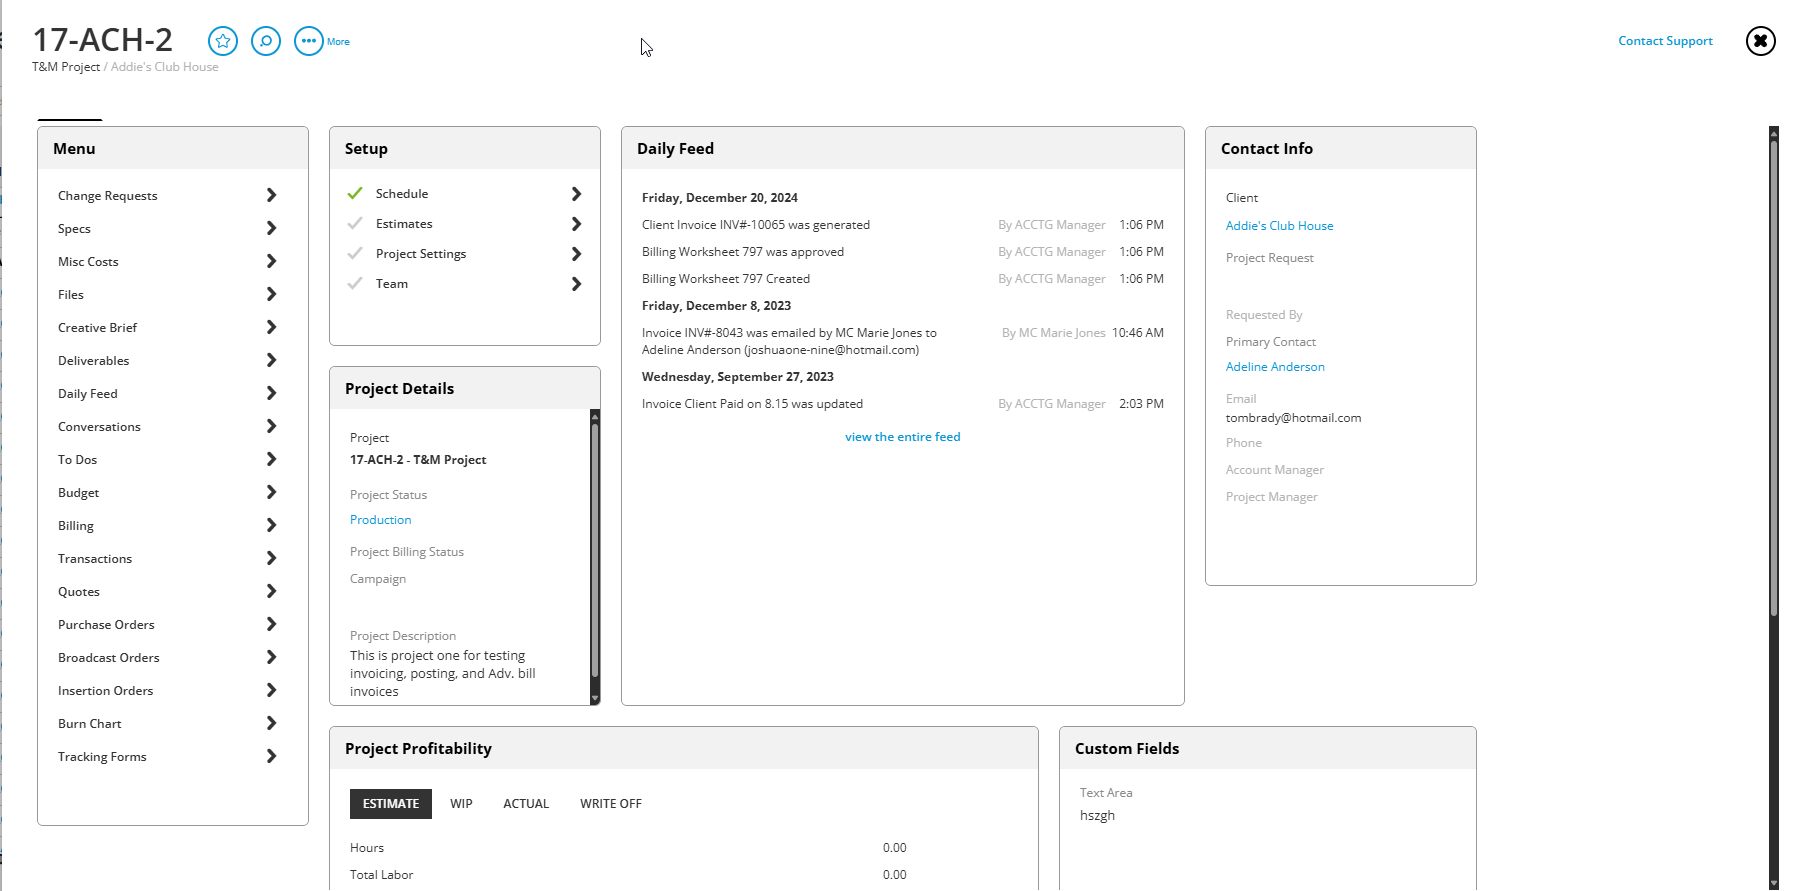The image size is (1809, 891).
Task: Click view the entire feed link
Action: [x=903, y=437]
